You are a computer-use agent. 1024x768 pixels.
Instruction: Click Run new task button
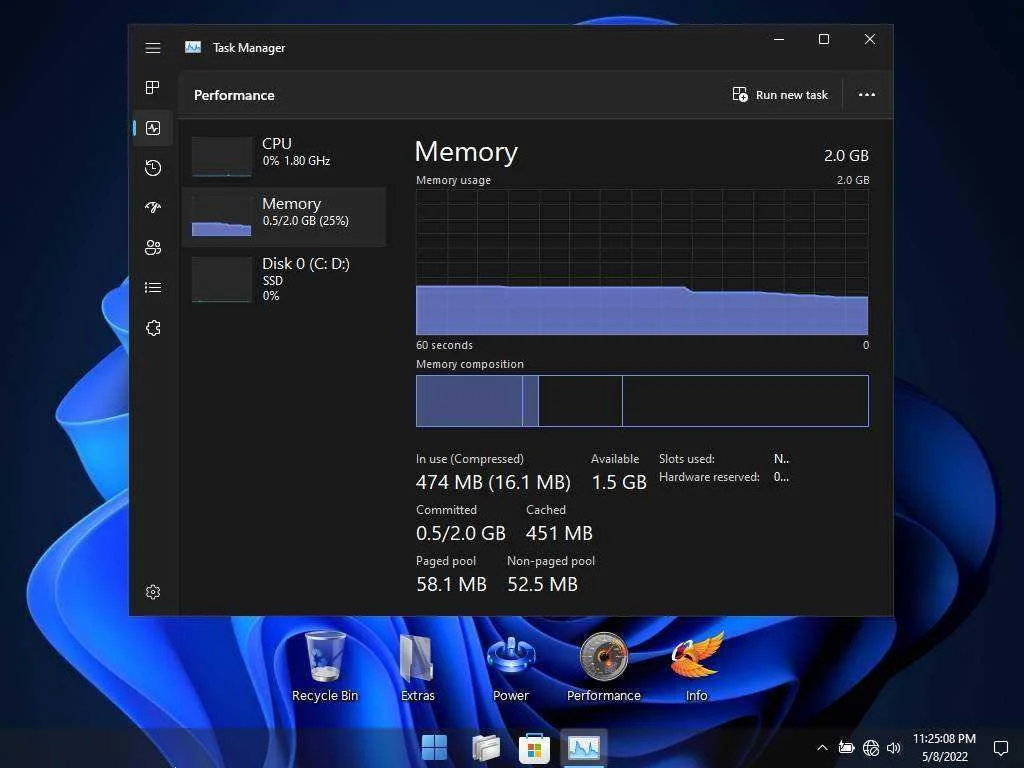pos(780,95)
